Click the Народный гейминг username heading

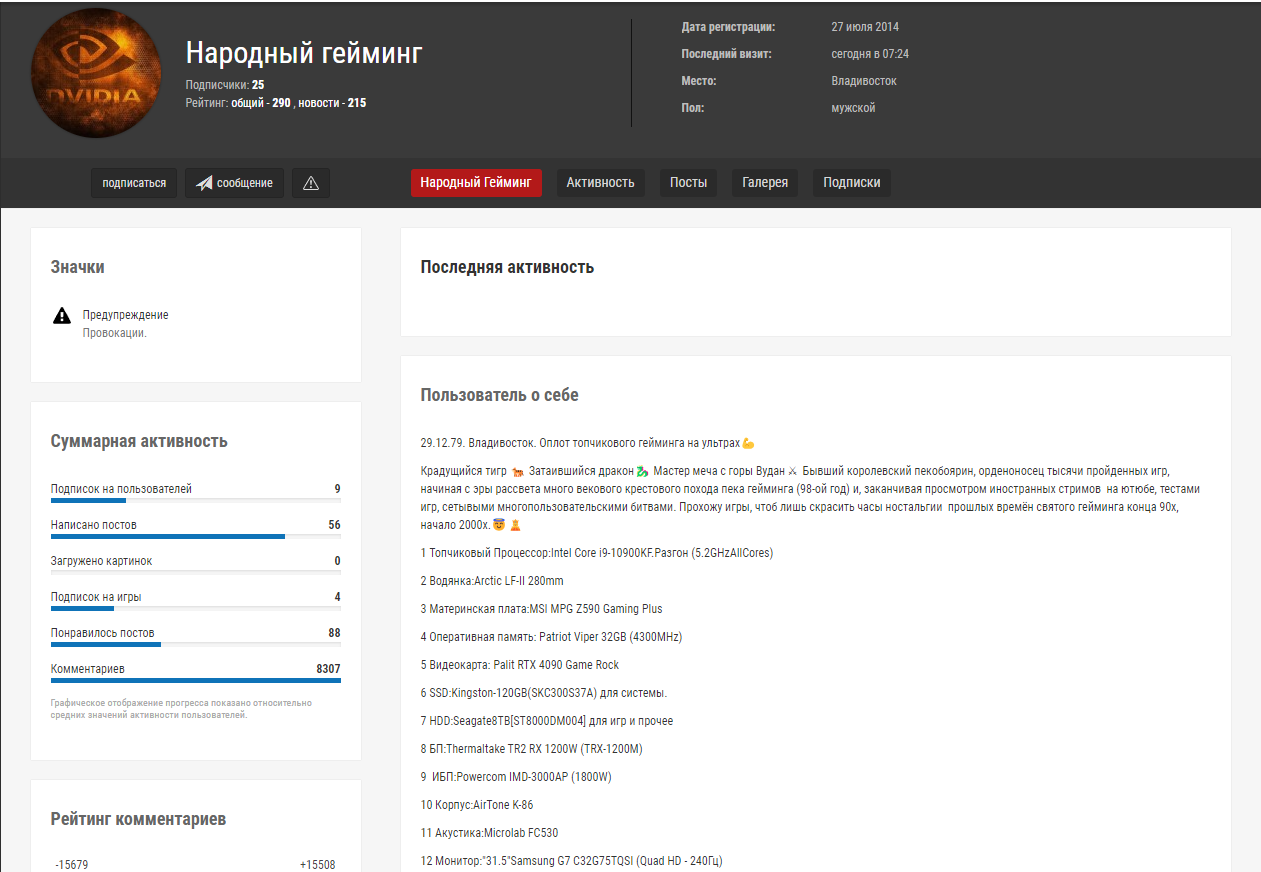[304, 53]
